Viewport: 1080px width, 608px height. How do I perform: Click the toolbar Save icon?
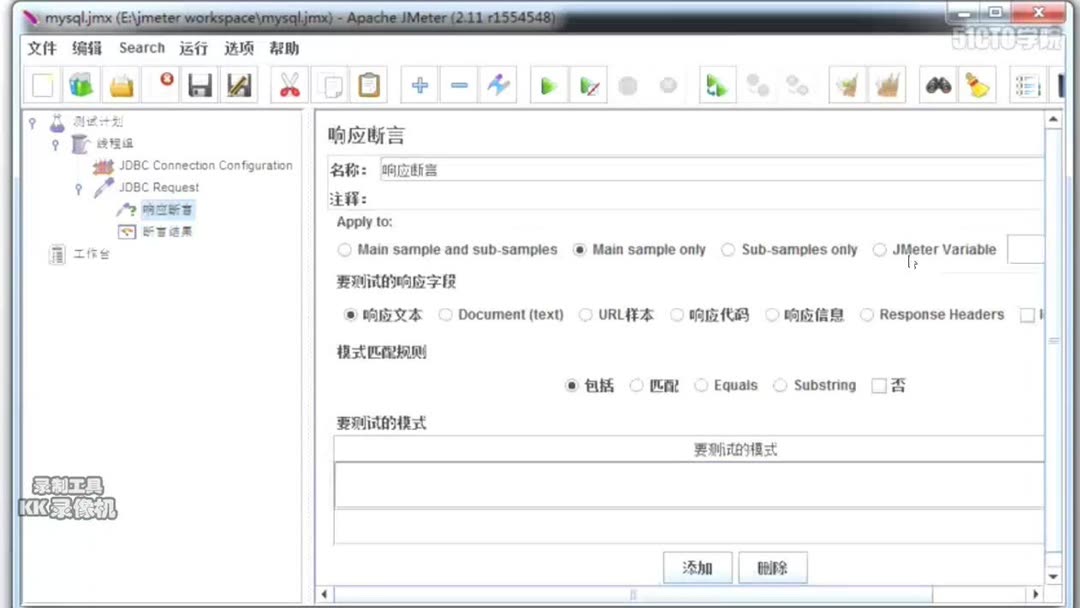pos(199,85)
